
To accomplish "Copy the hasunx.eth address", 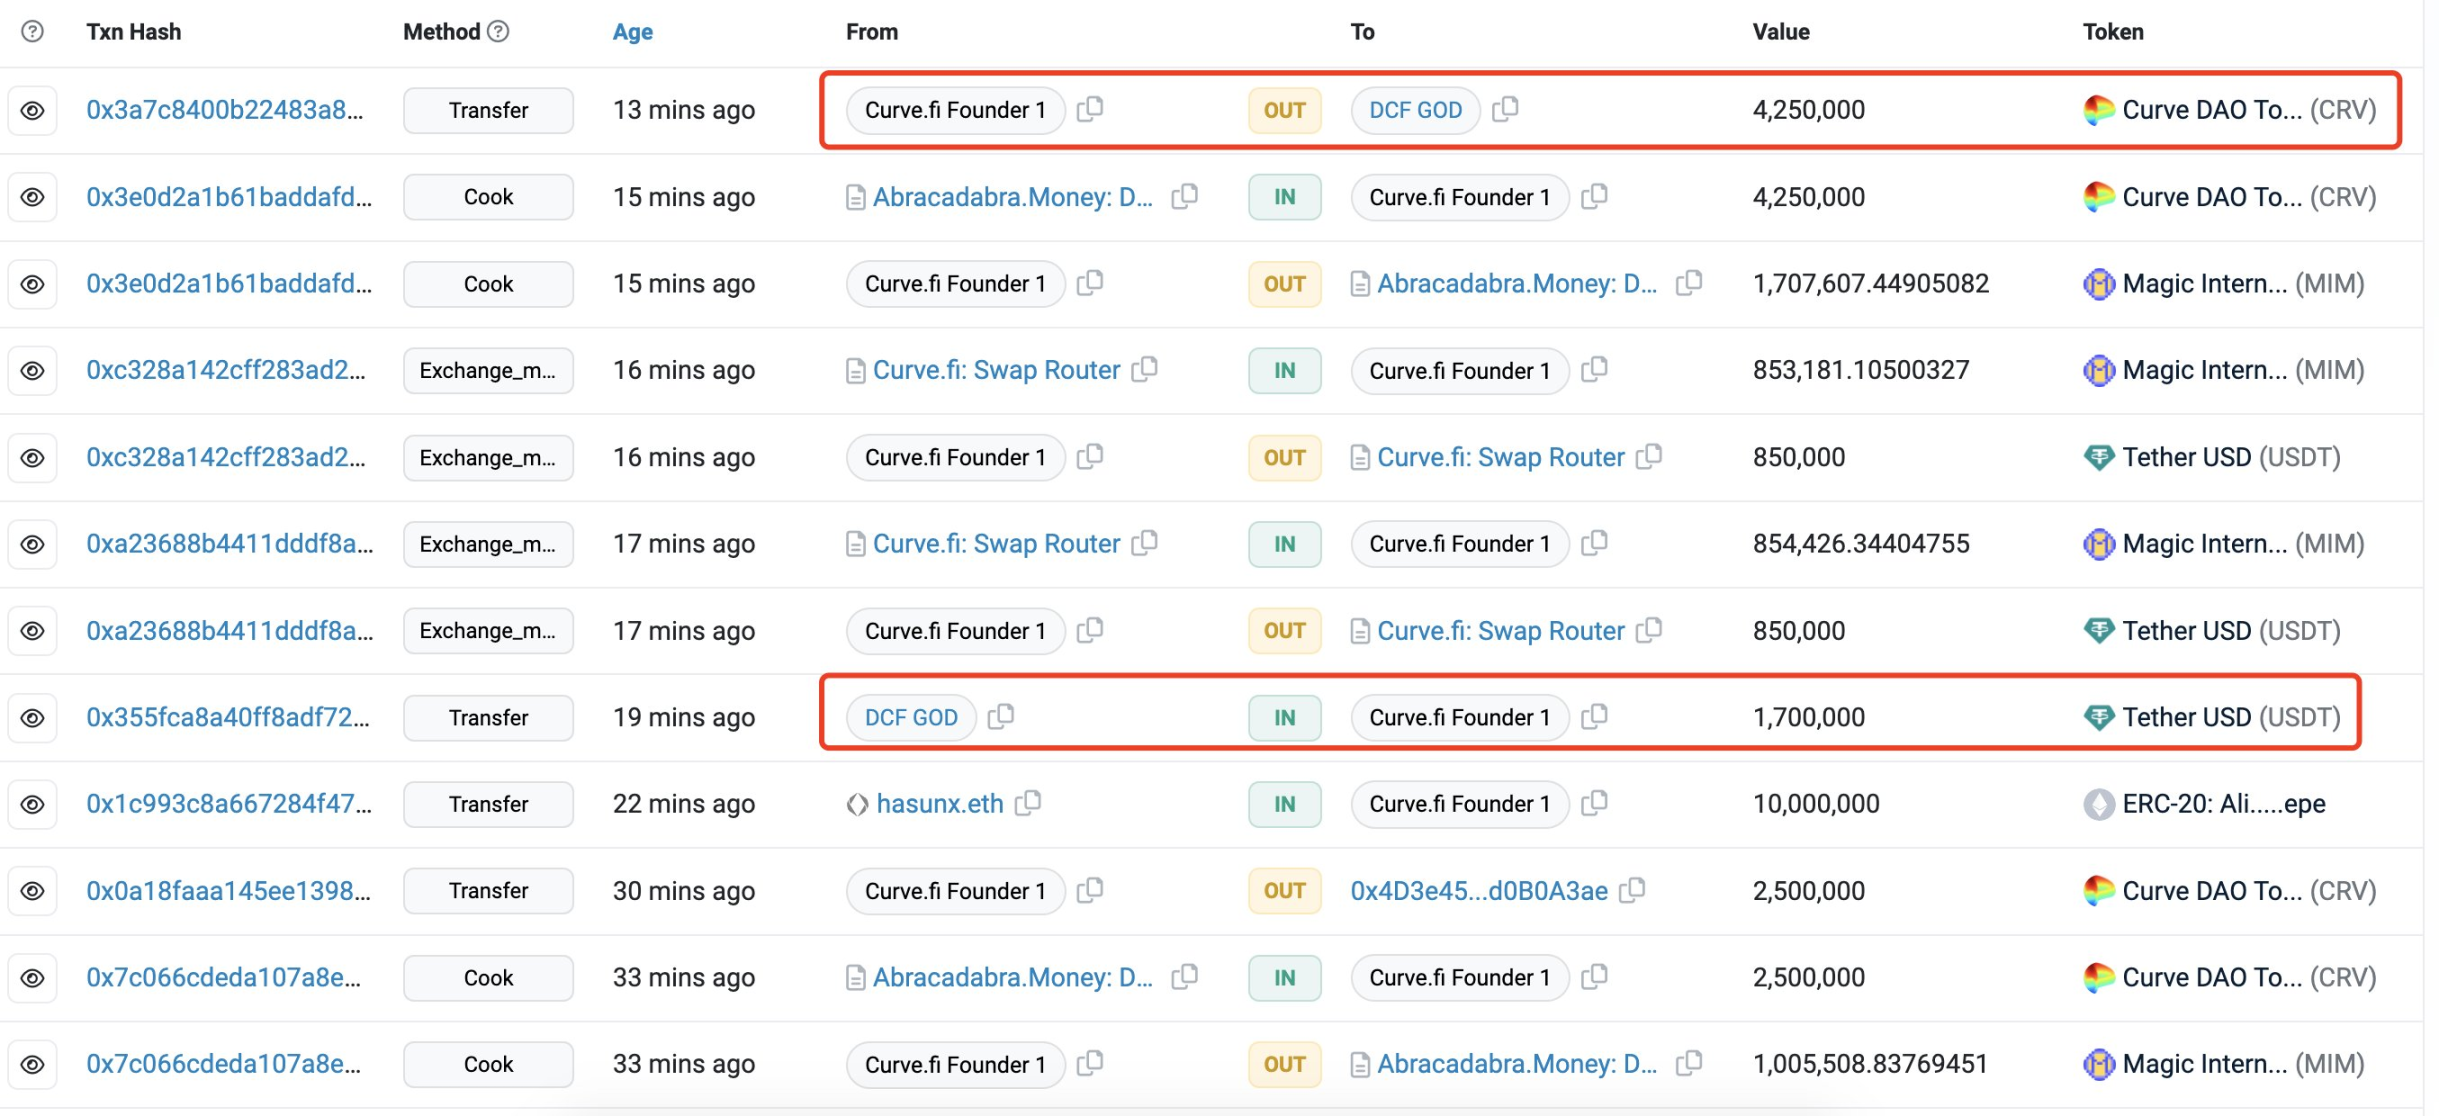I will 1028,803.
